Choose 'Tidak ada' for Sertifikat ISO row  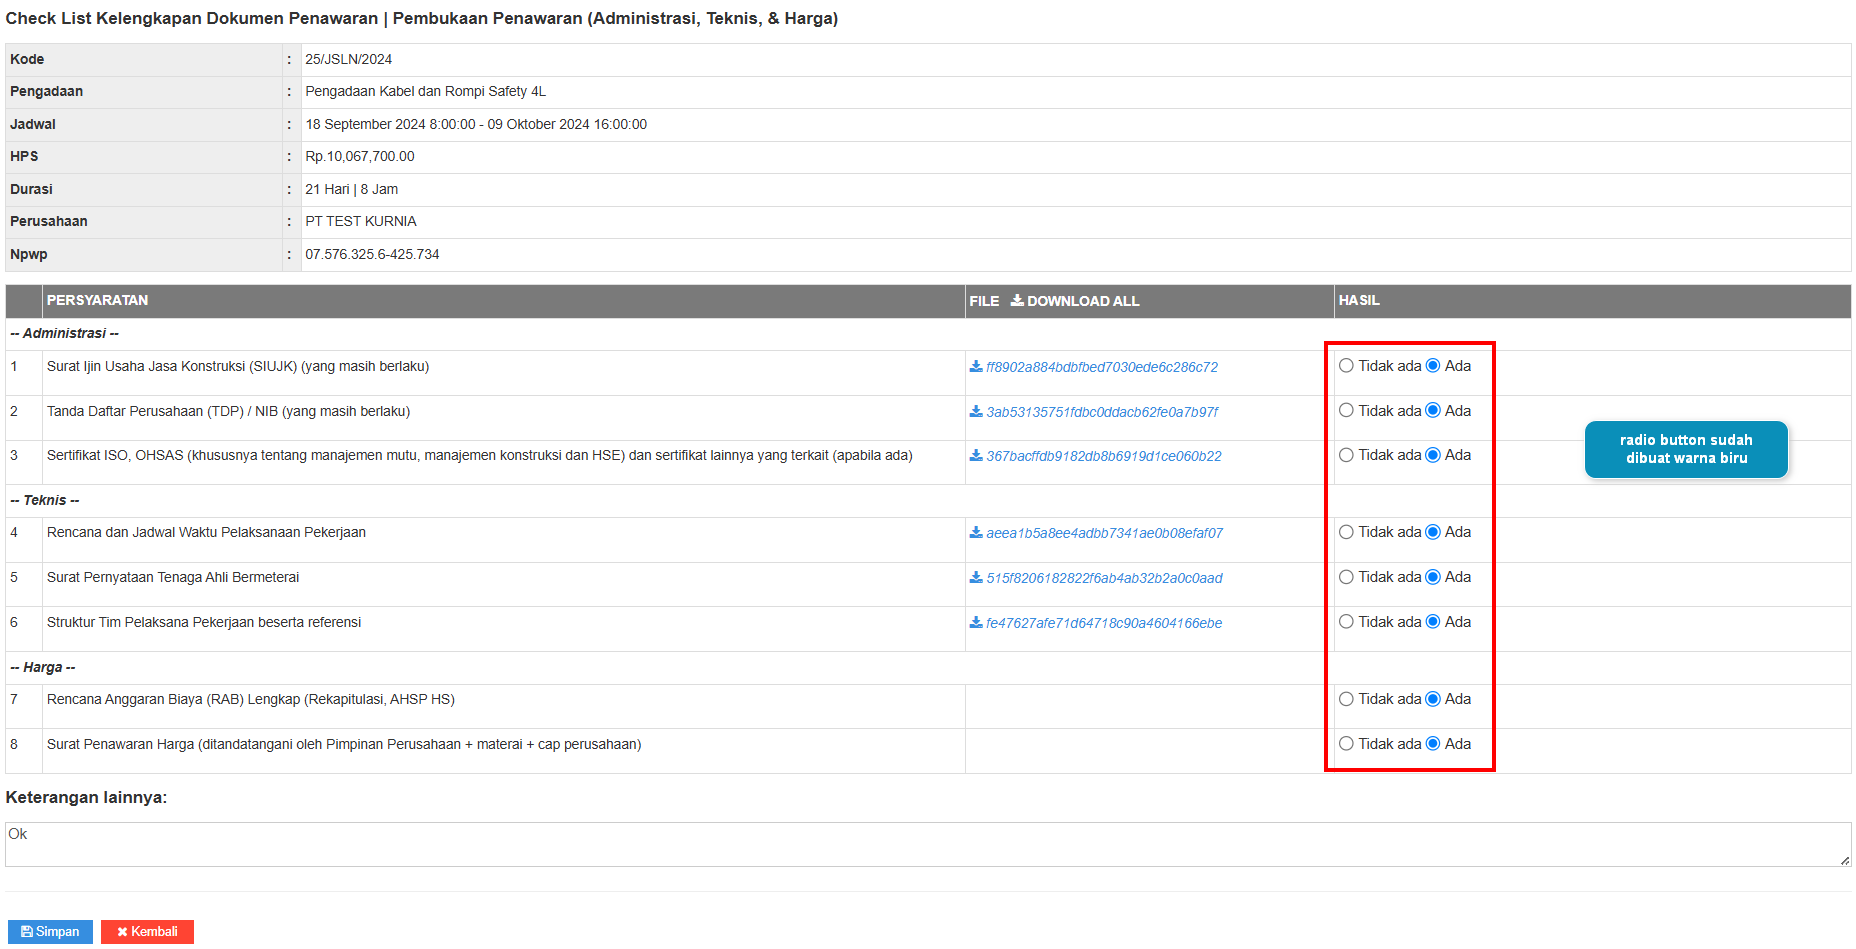pos(1346,455)
